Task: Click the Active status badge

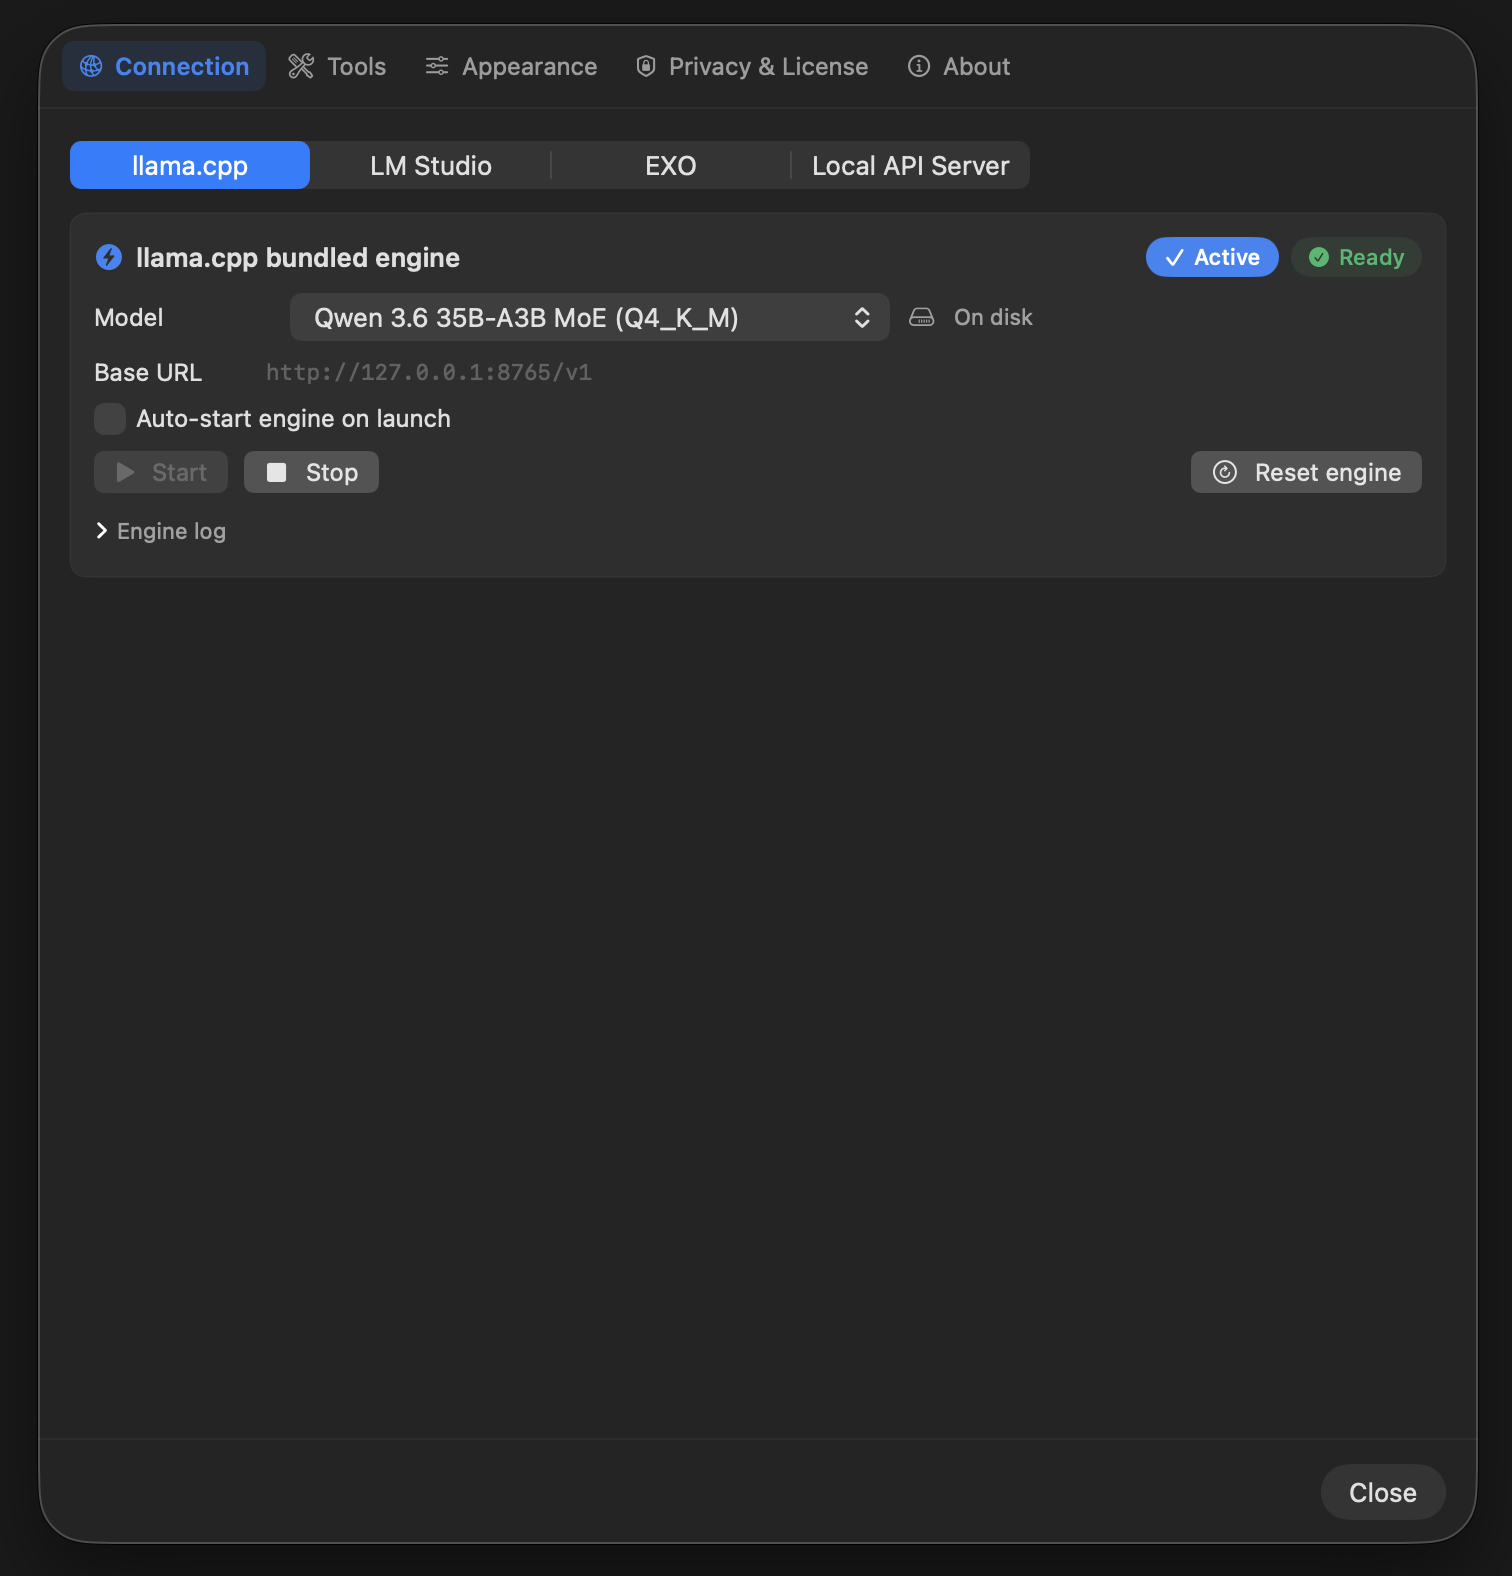Action: tap(1212, 257)
